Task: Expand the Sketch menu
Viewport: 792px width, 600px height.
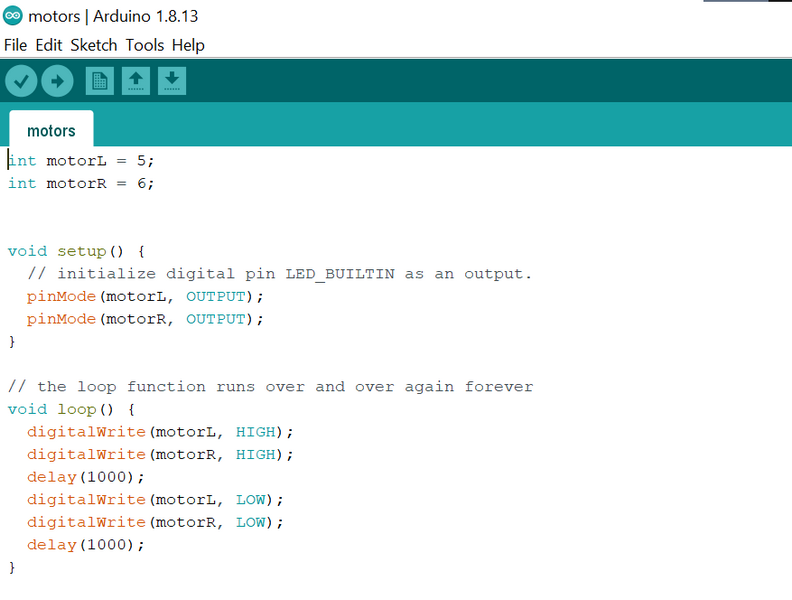Action: pyautogui.click(x=94, y=45)
